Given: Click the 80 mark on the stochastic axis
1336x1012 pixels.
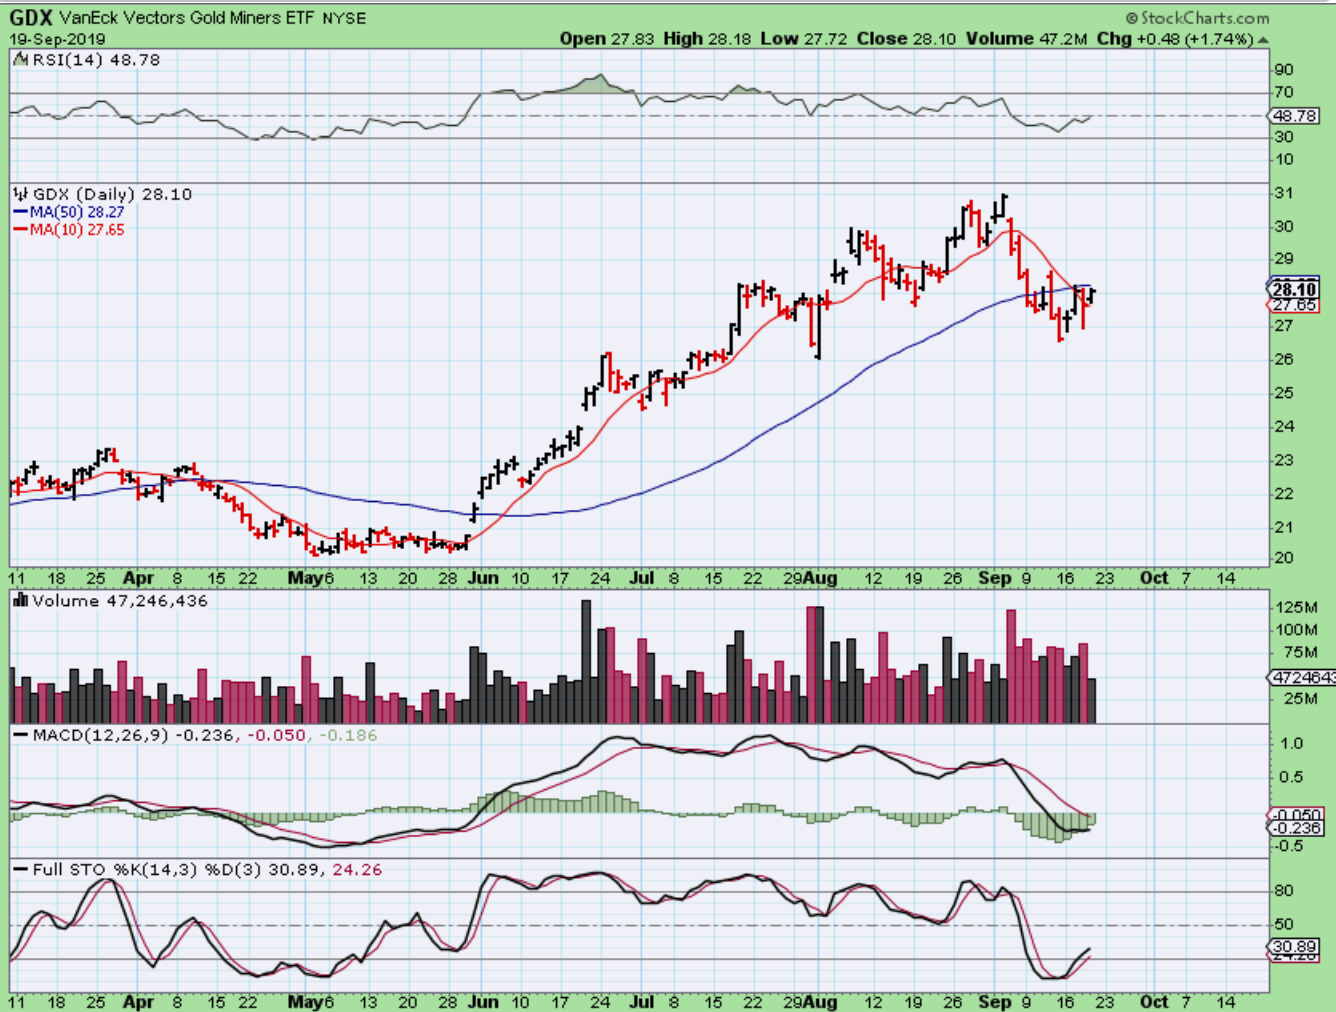Looking at the screenshot, I should (1283, 891).
